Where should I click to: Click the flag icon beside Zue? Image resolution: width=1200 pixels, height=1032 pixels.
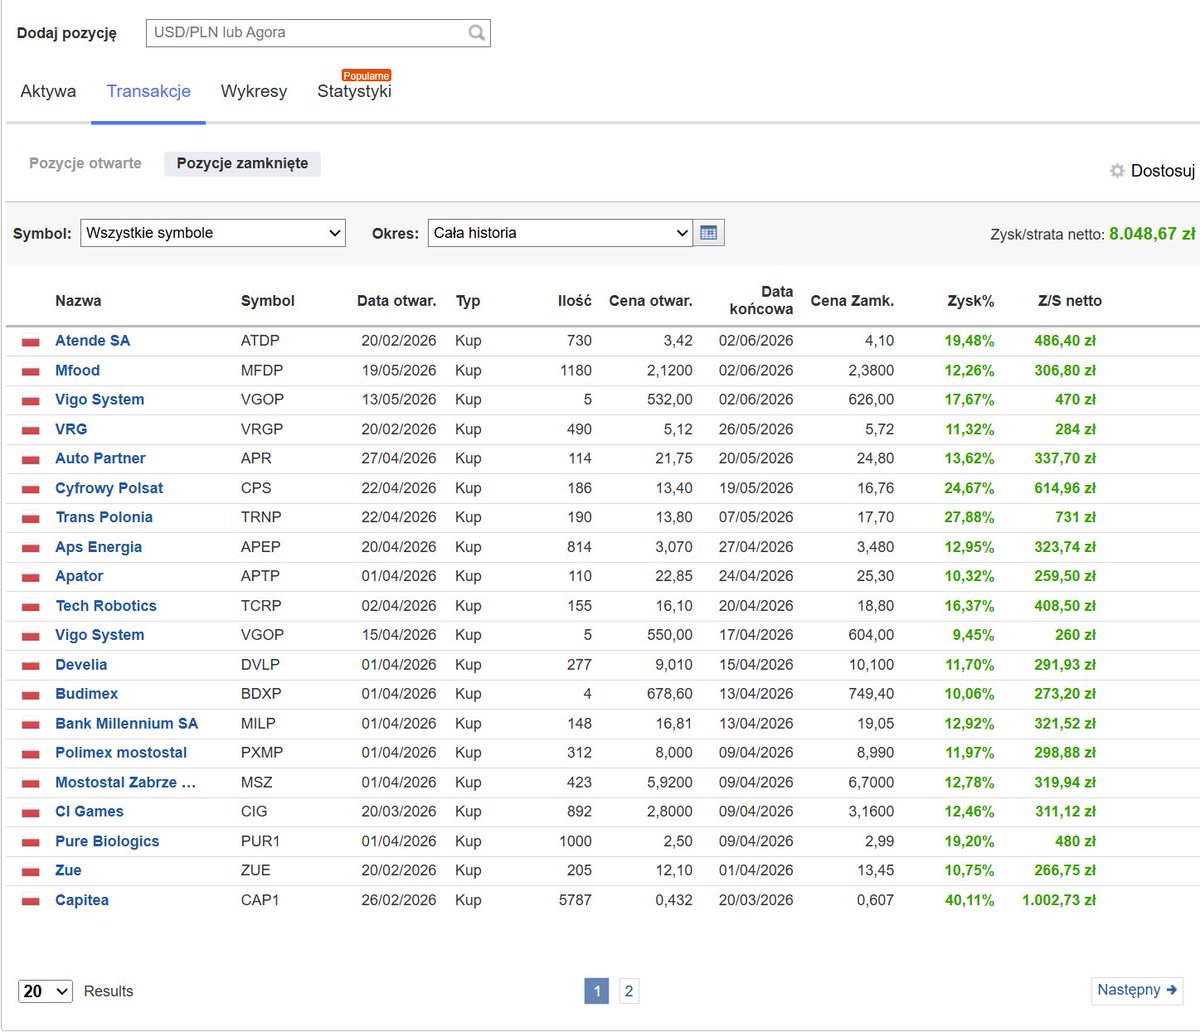tap(31, 872)
